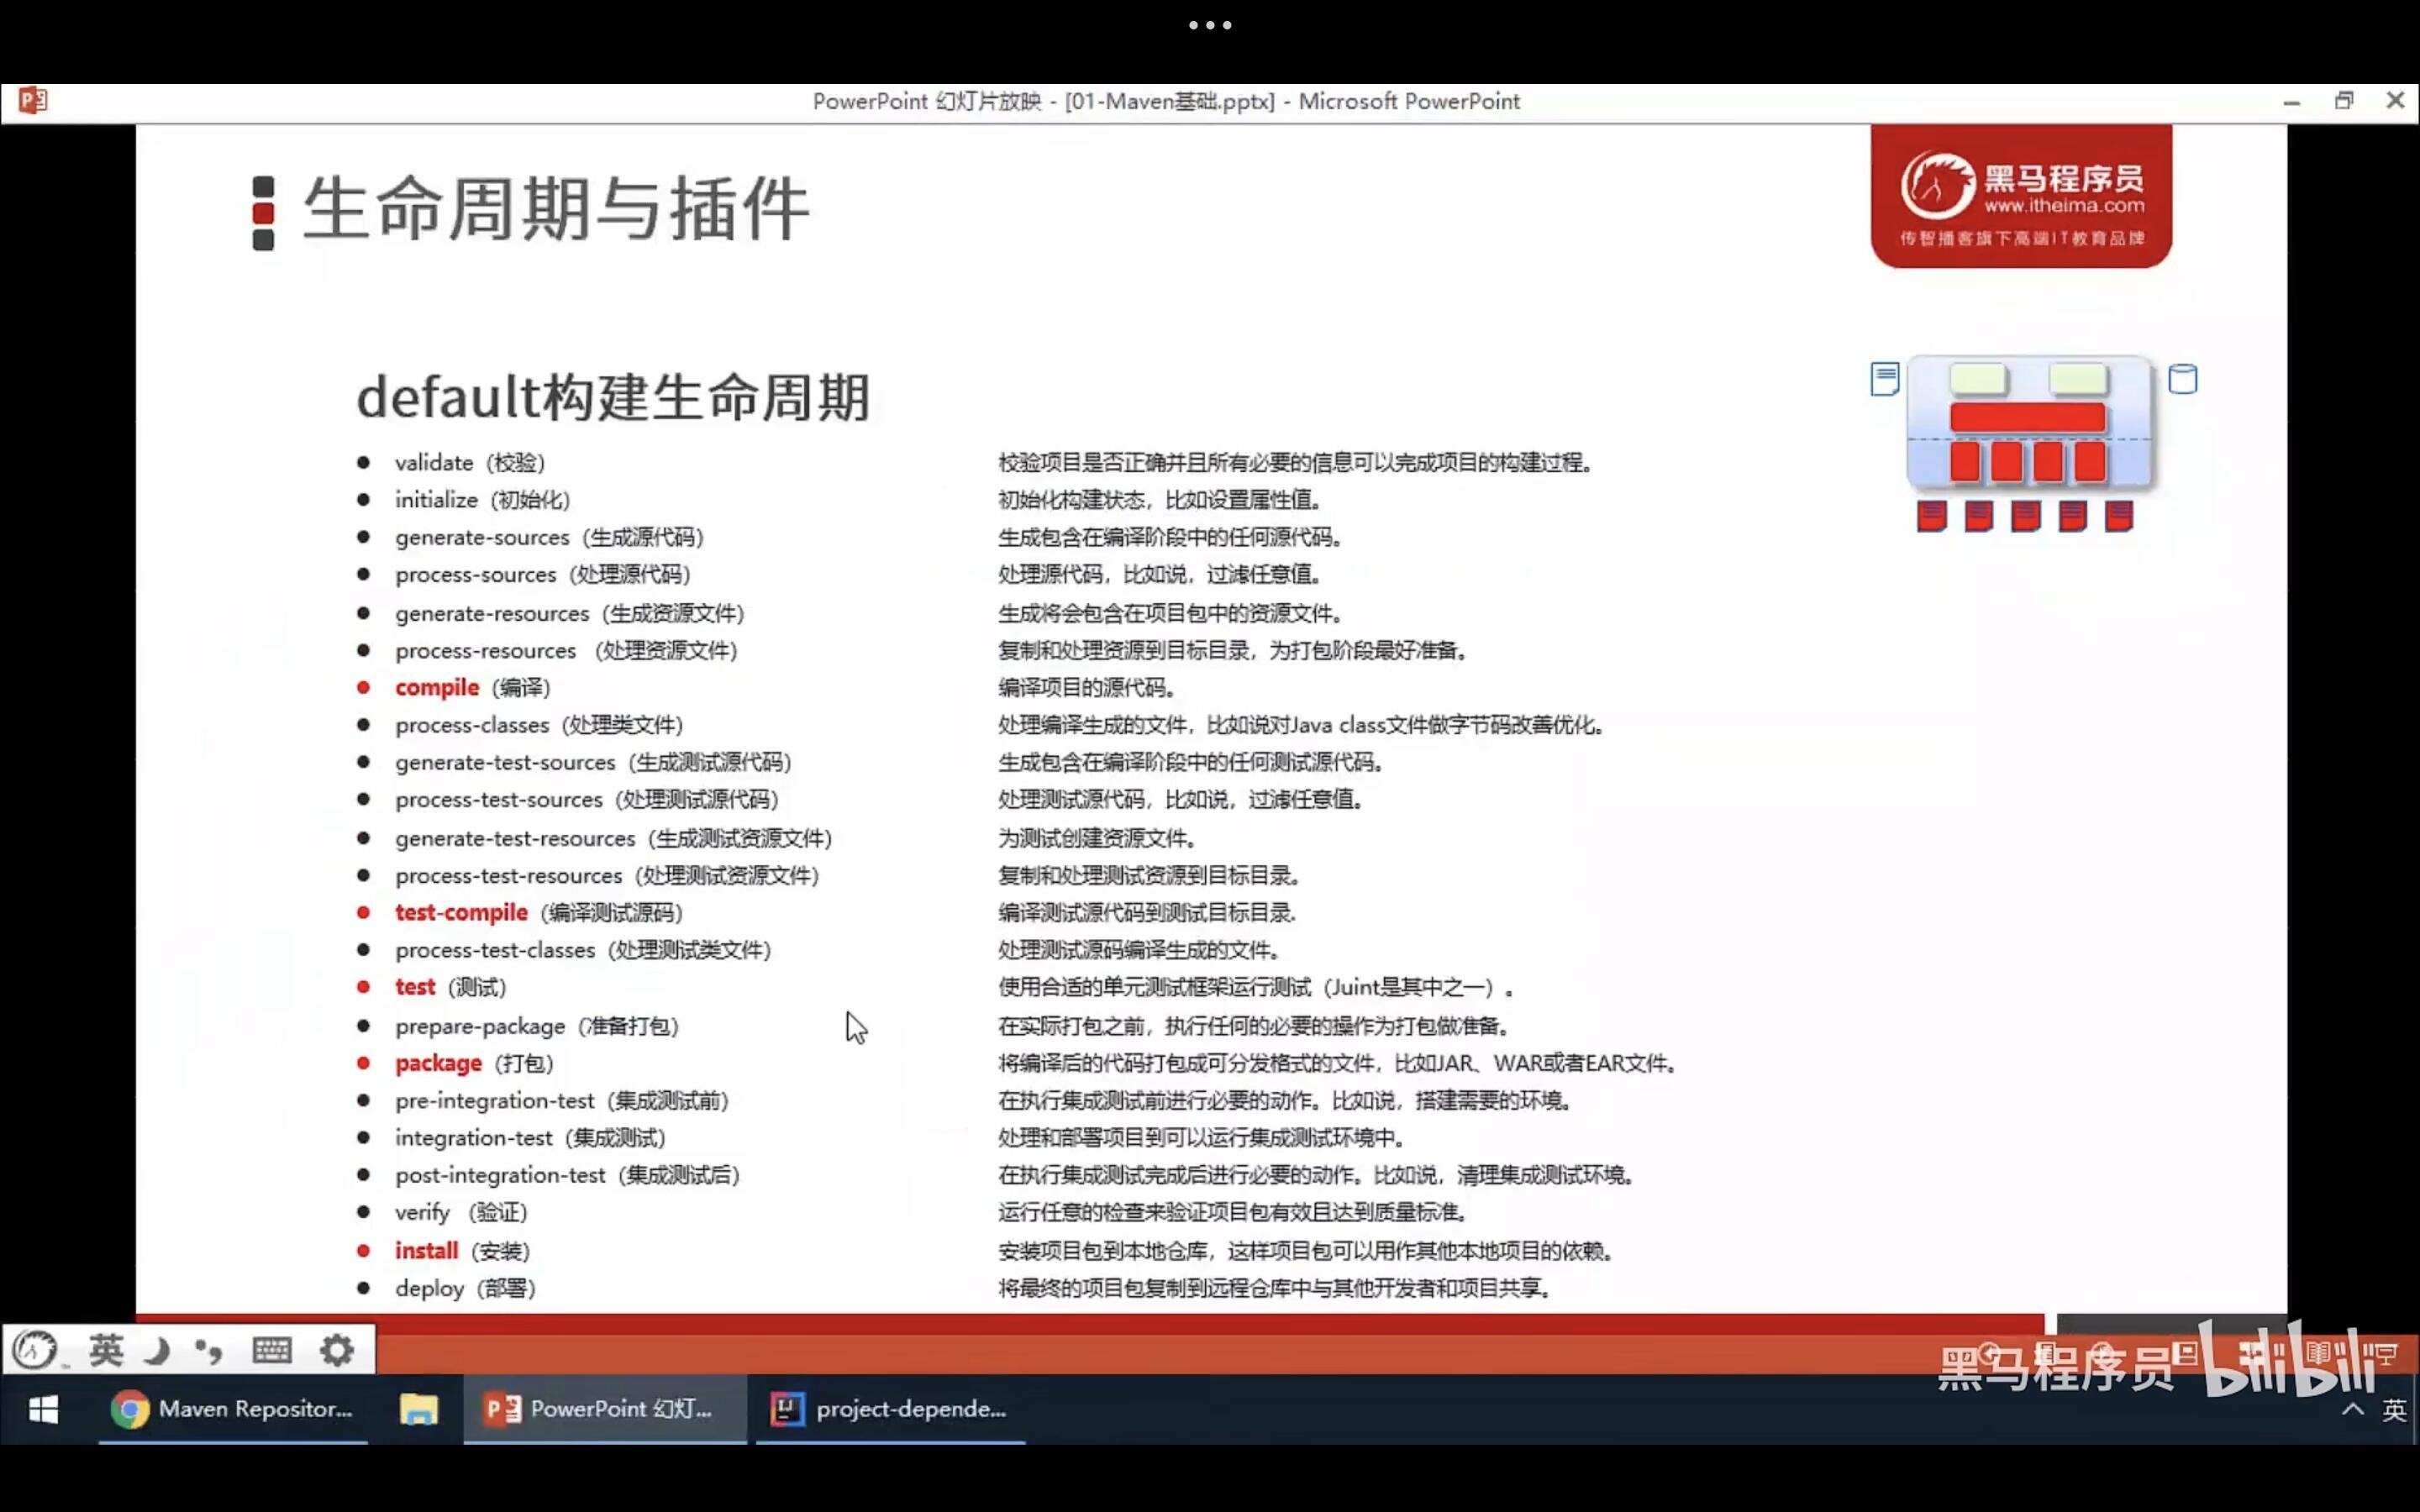Select the prepare-package list item
This screenshot has height=1512, width=2420.
(x=537, y=1026)
